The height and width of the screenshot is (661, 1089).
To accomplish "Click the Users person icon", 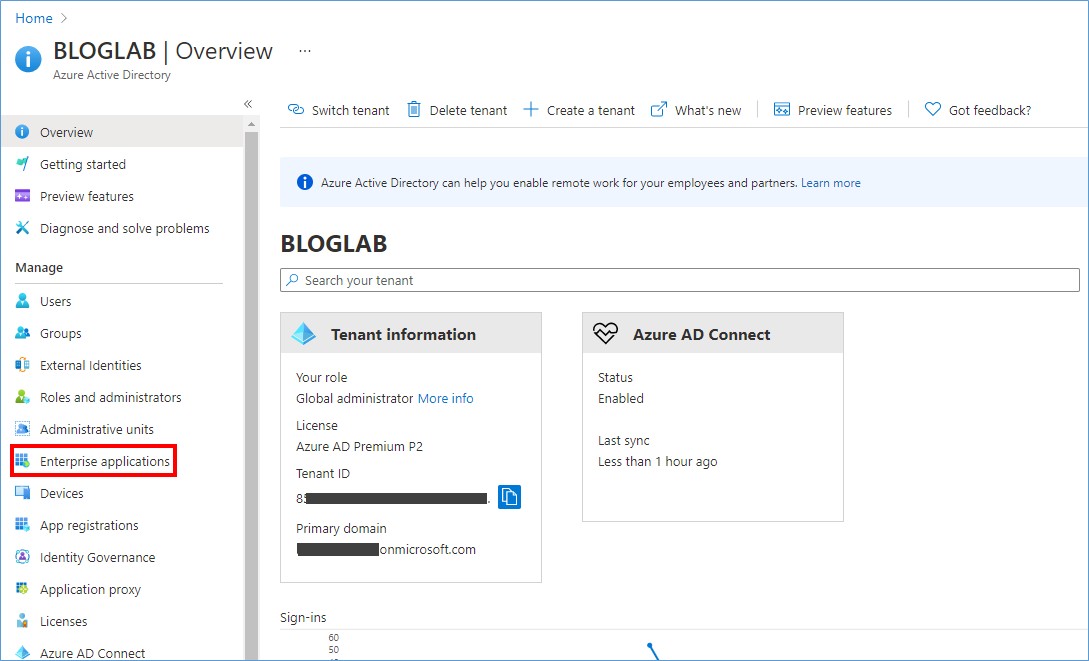I will [22, 301].
